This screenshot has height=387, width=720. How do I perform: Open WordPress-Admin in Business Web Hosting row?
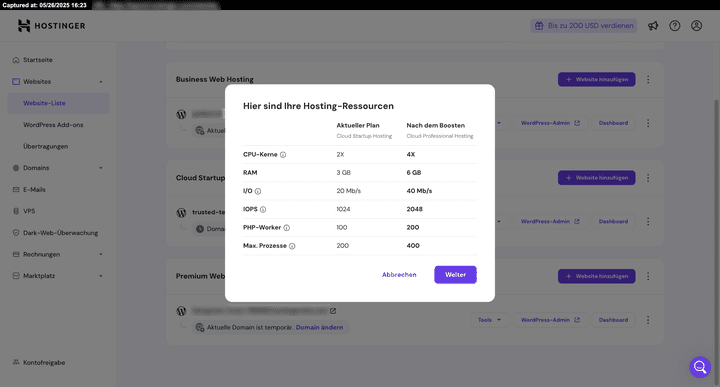(x=550, y=123)
